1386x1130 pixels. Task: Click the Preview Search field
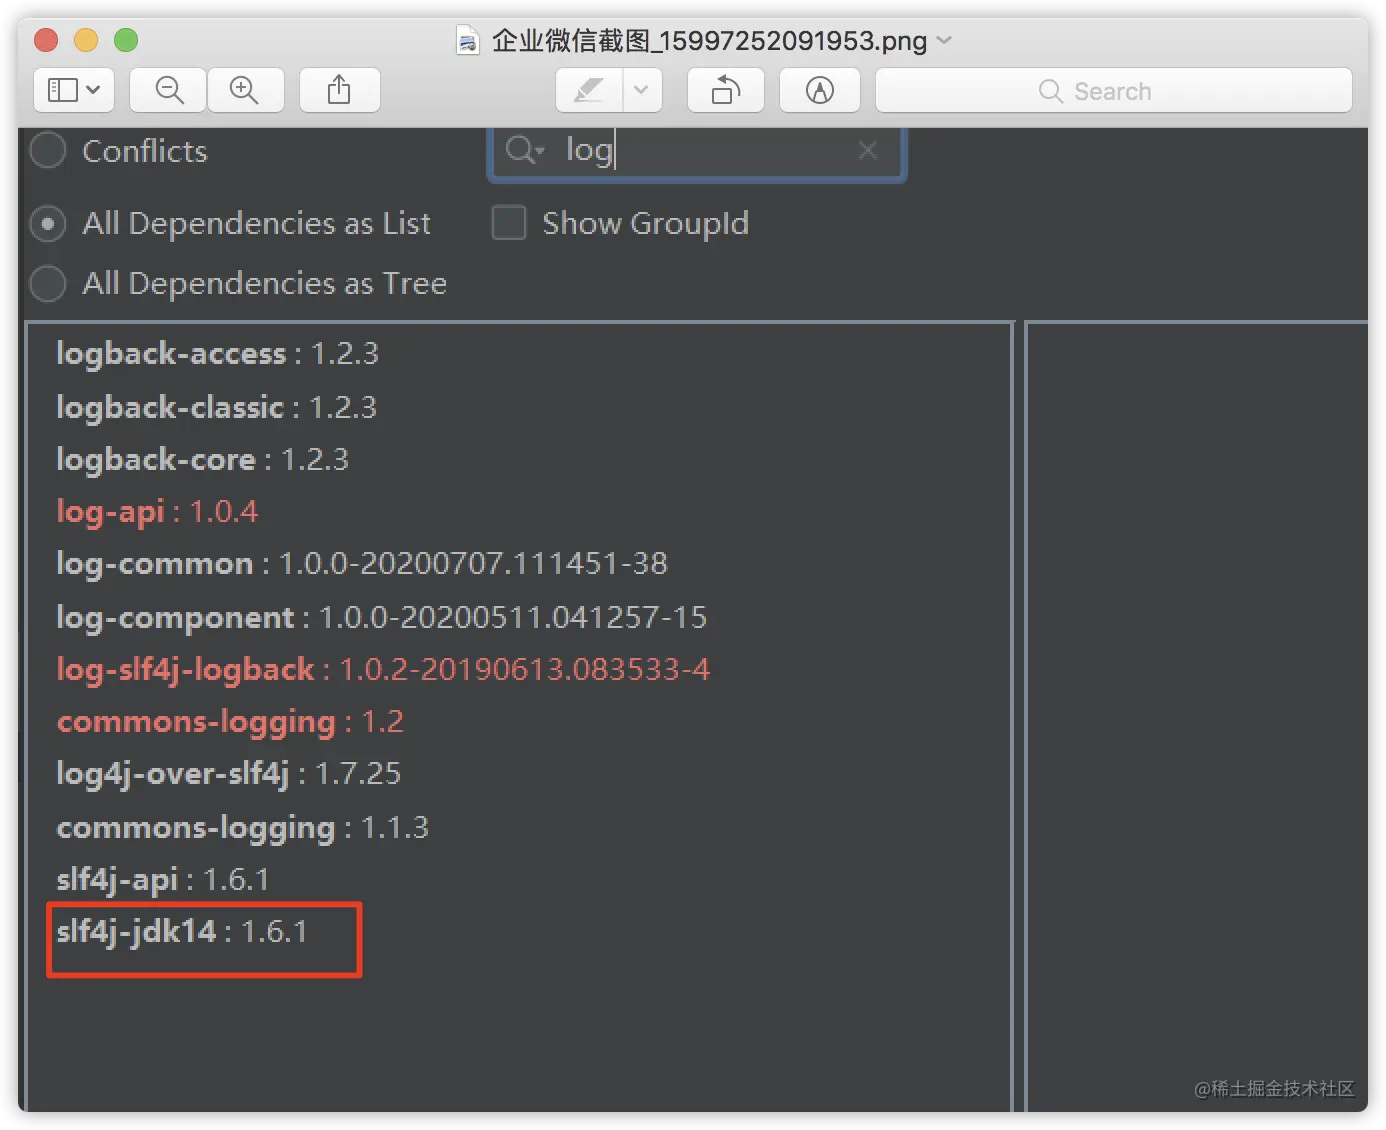(1114, 90)
